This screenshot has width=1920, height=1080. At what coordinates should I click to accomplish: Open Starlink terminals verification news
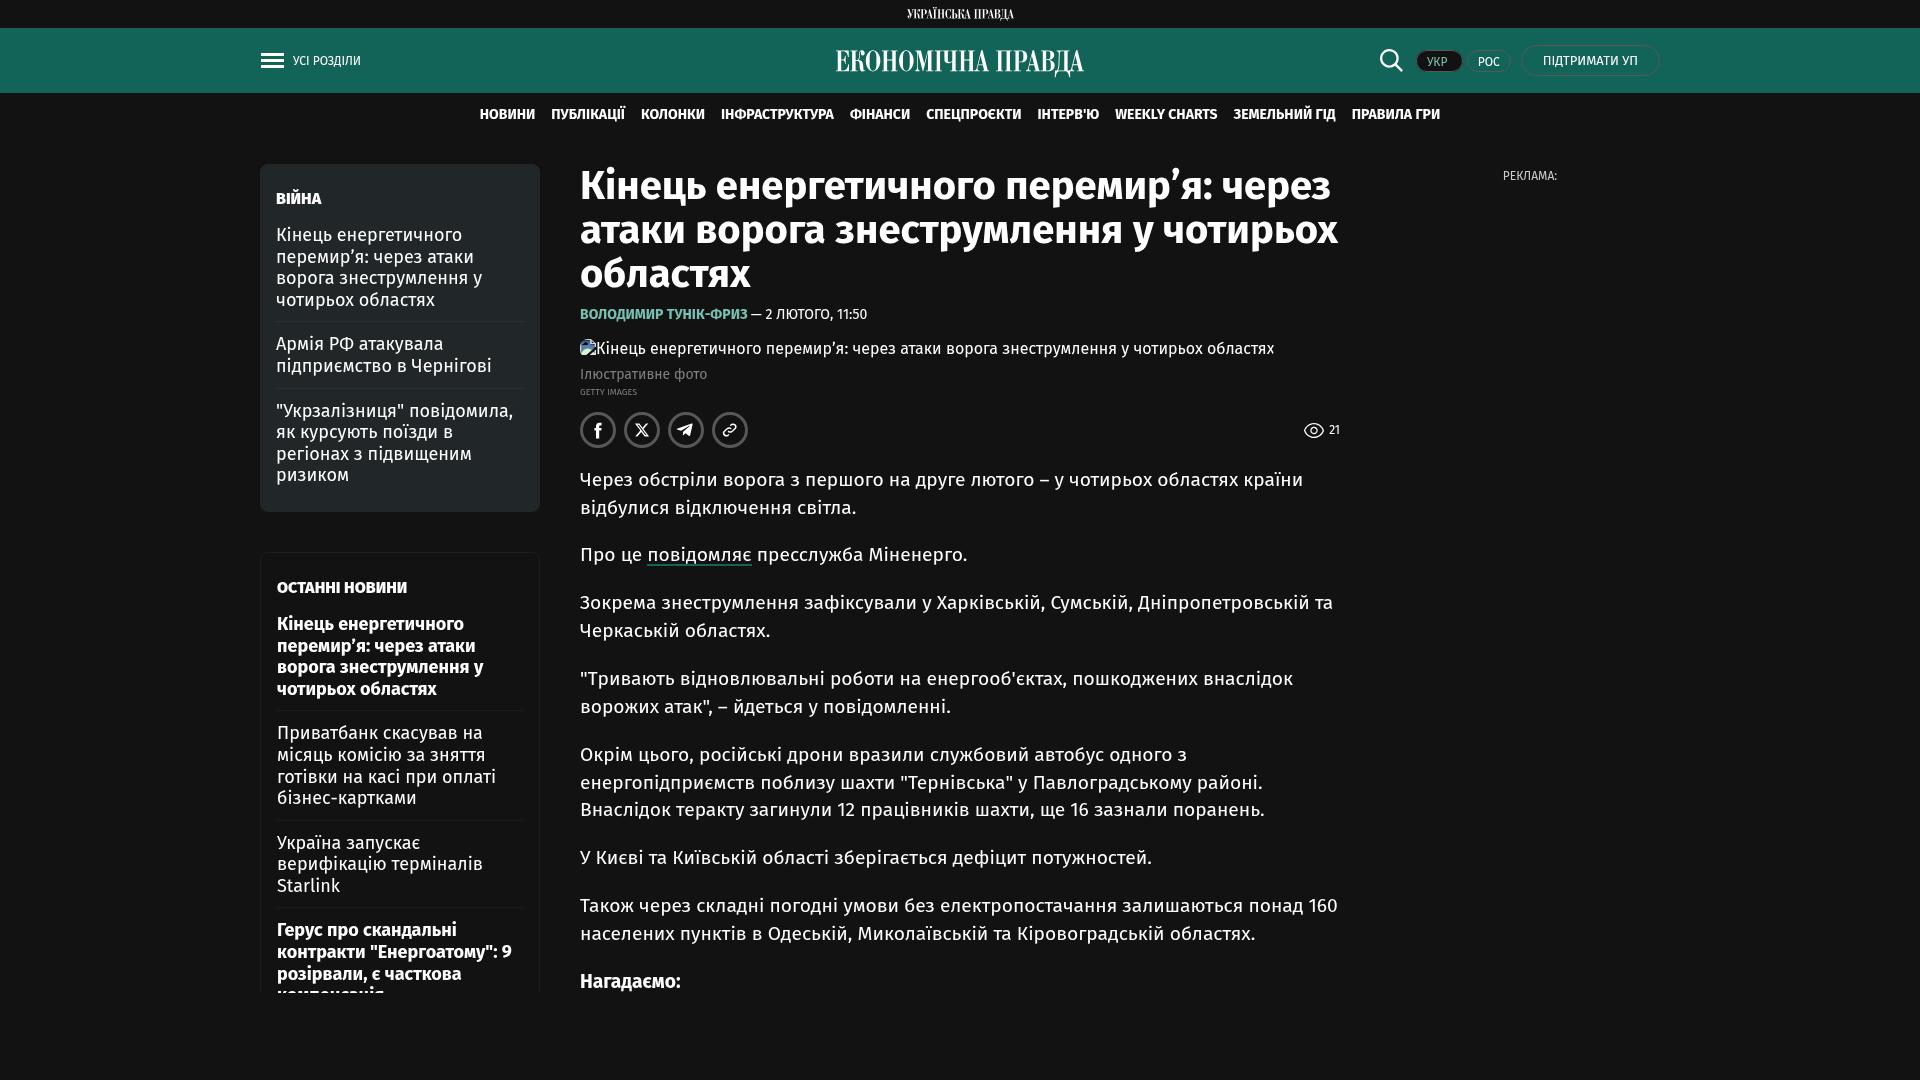click(x=379, y=864)
